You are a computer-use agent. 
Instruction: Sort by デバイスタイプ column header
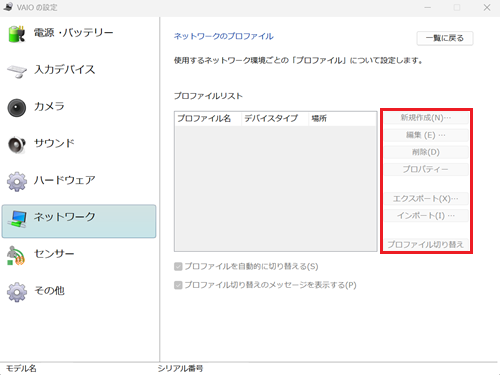pos(275,119)
